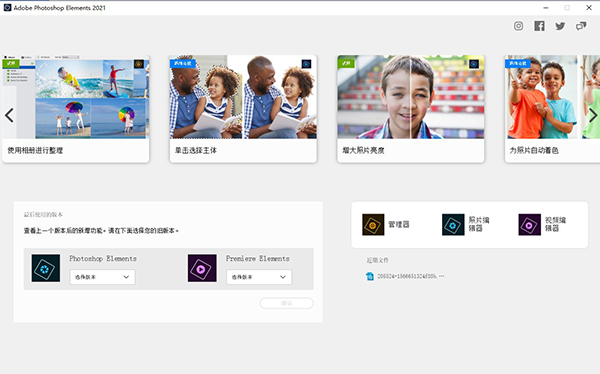600x374 pixels.
Task: Open the 增大照片亮度 card thumbnail
Action: click(411, 97)
